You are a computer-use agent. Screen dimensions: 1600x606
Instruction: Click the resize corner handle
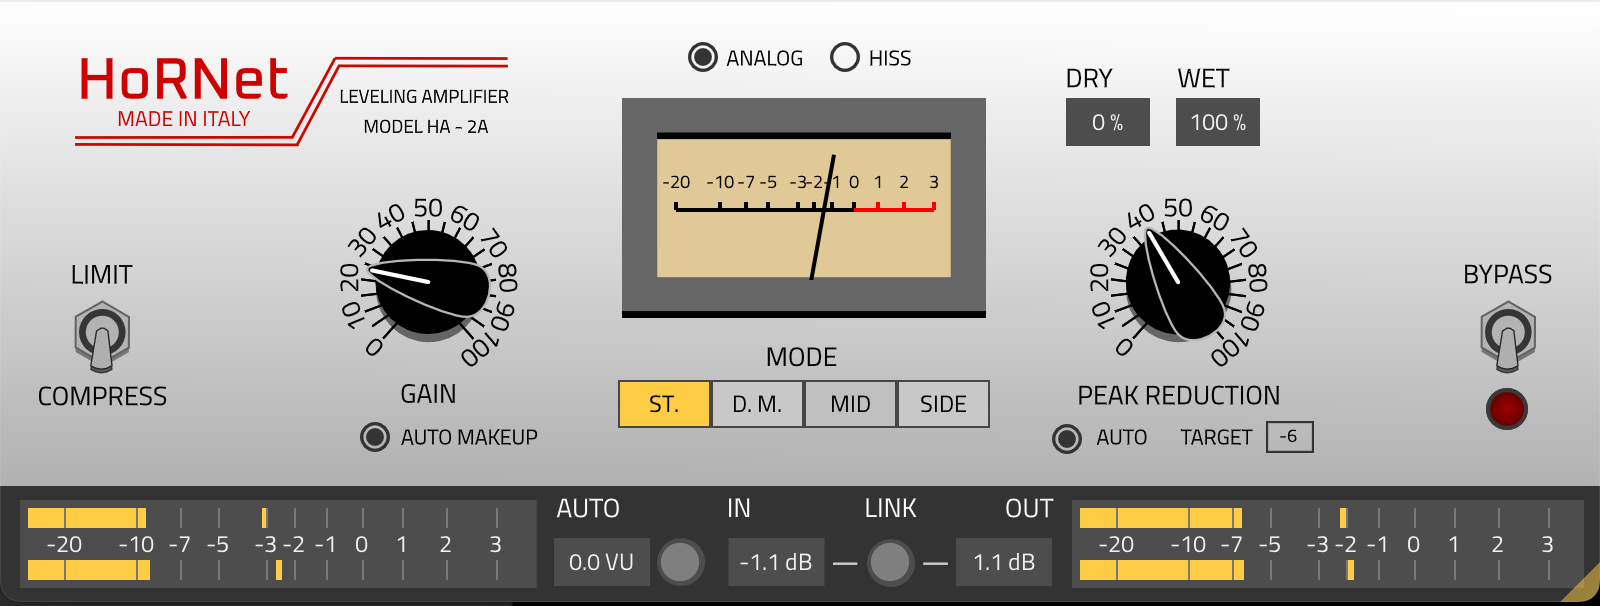click(x=1582, y=586)
